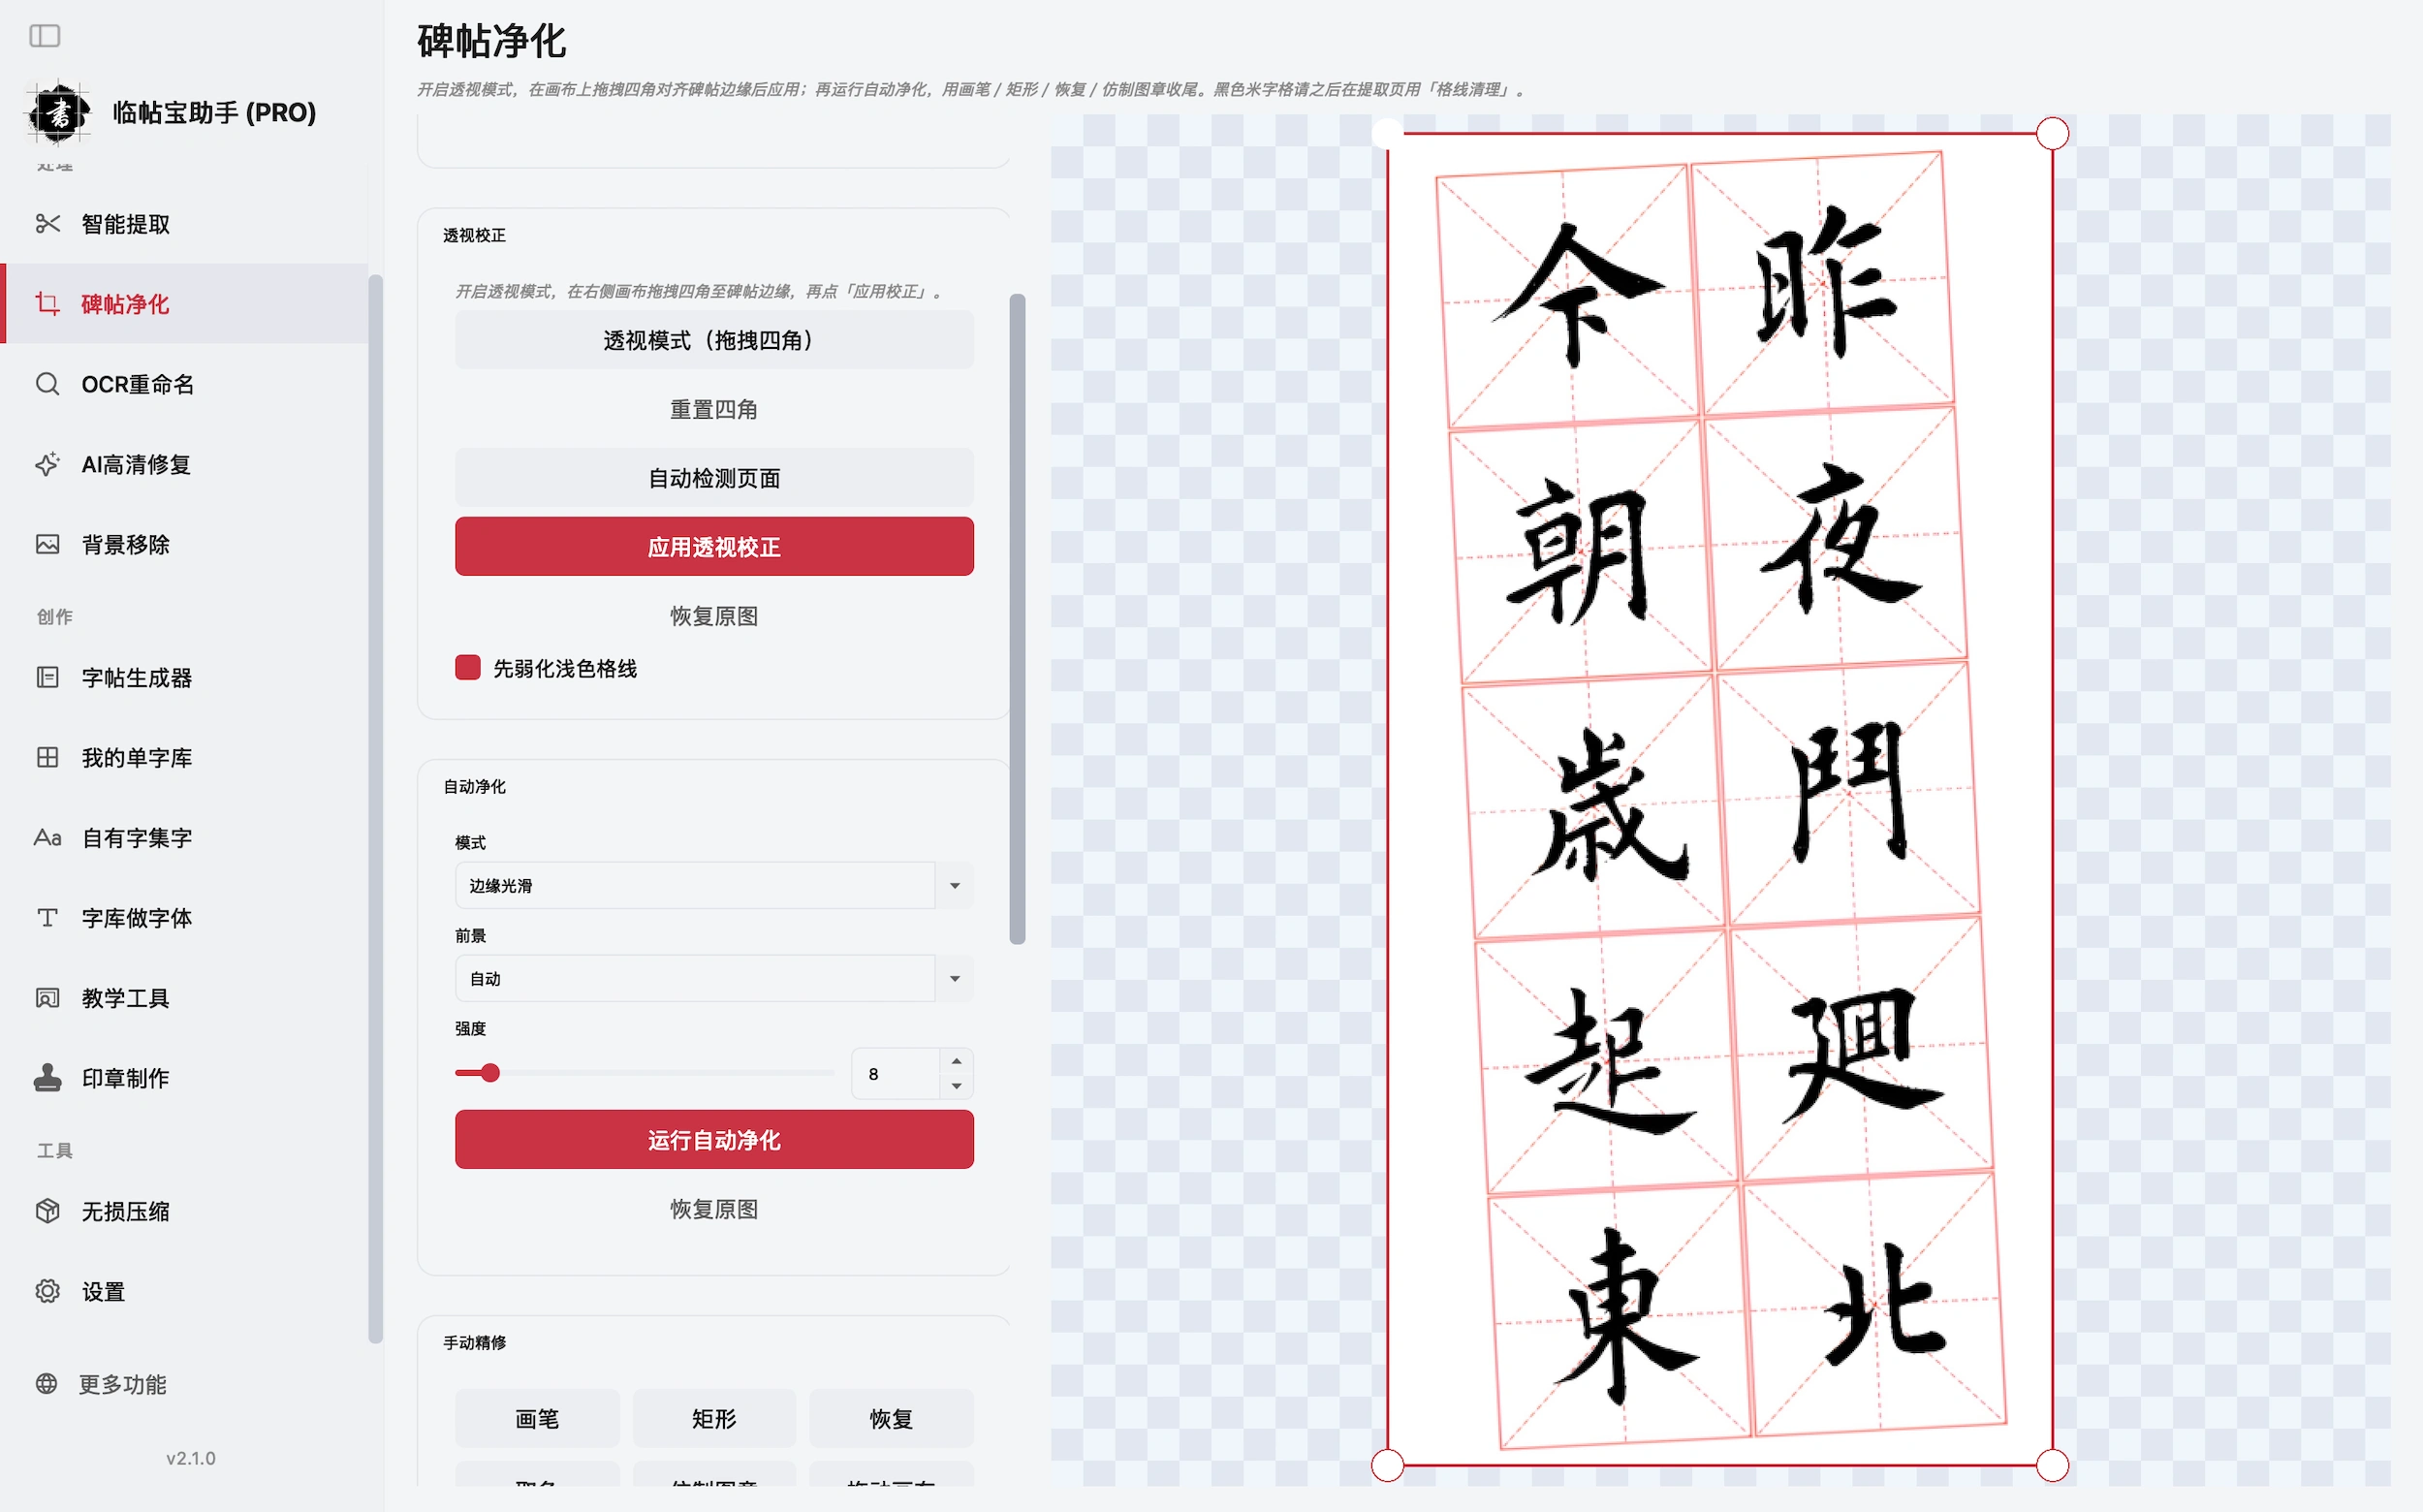The width and height of the screenshot is (2423, 1512).
Task: Click the bottom-right perspective corner handle
Action: (x=2052, y=1465)
